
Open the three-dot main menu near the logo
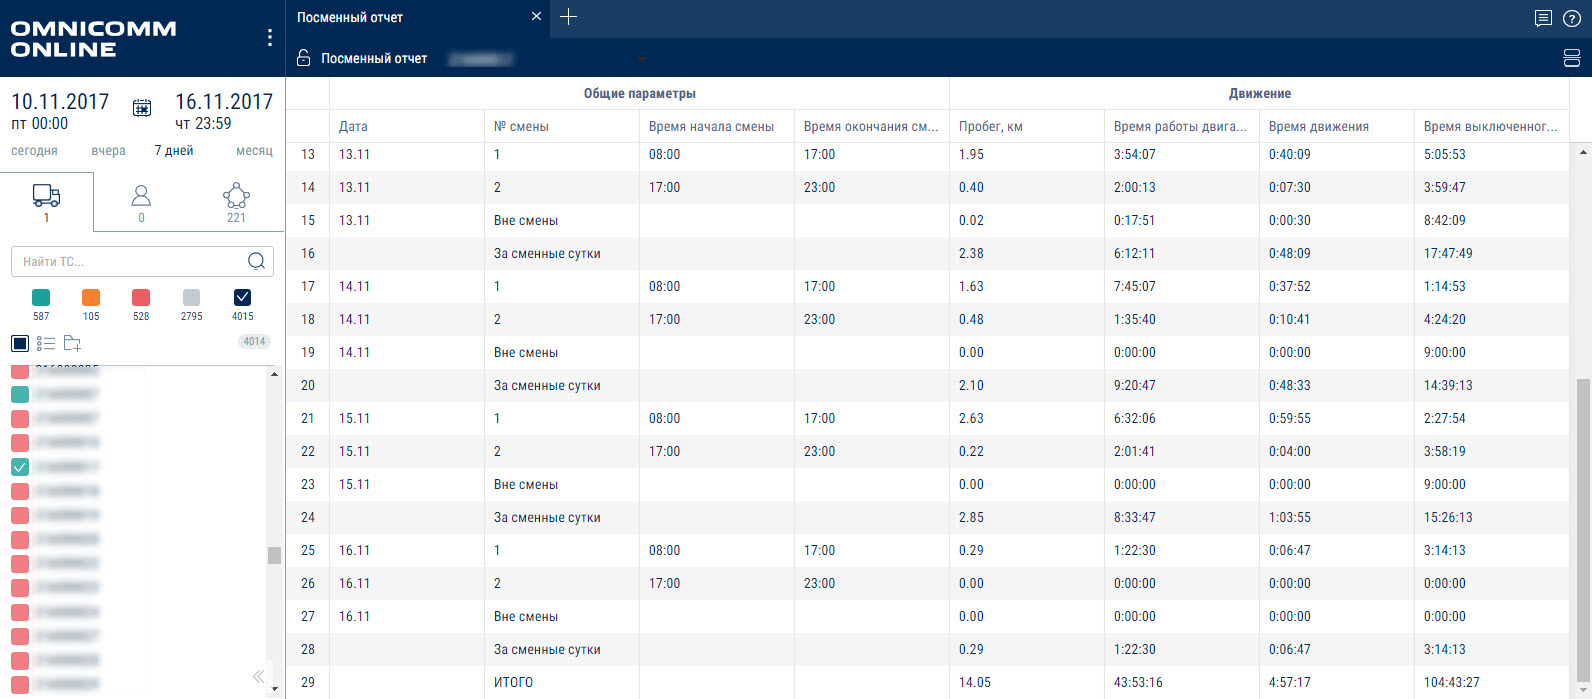click(x=269, y=37)
